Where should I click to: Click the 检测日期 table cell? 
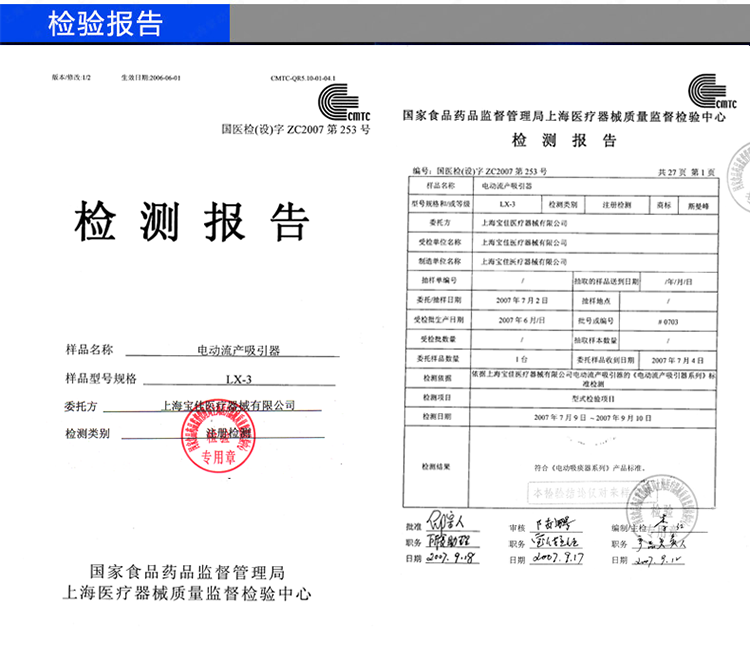(x=437, y=417)
